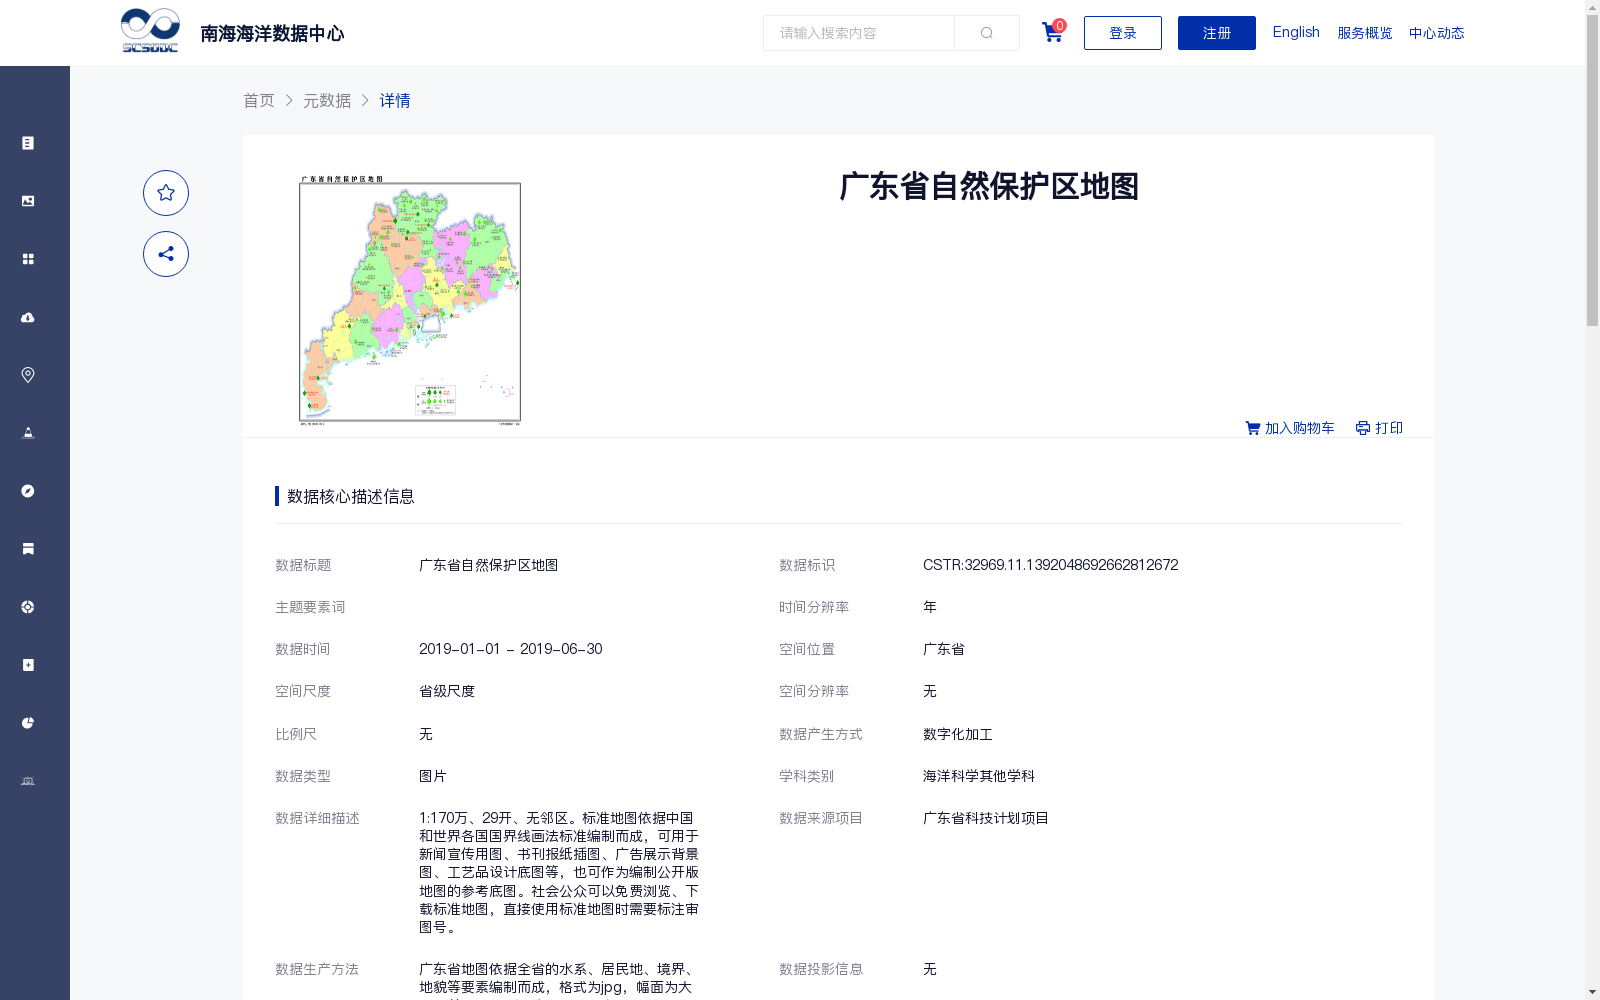Screen dimensions: 1600x1000
Task: Open 中心动态 menu item
Action: coord(1437,33)
